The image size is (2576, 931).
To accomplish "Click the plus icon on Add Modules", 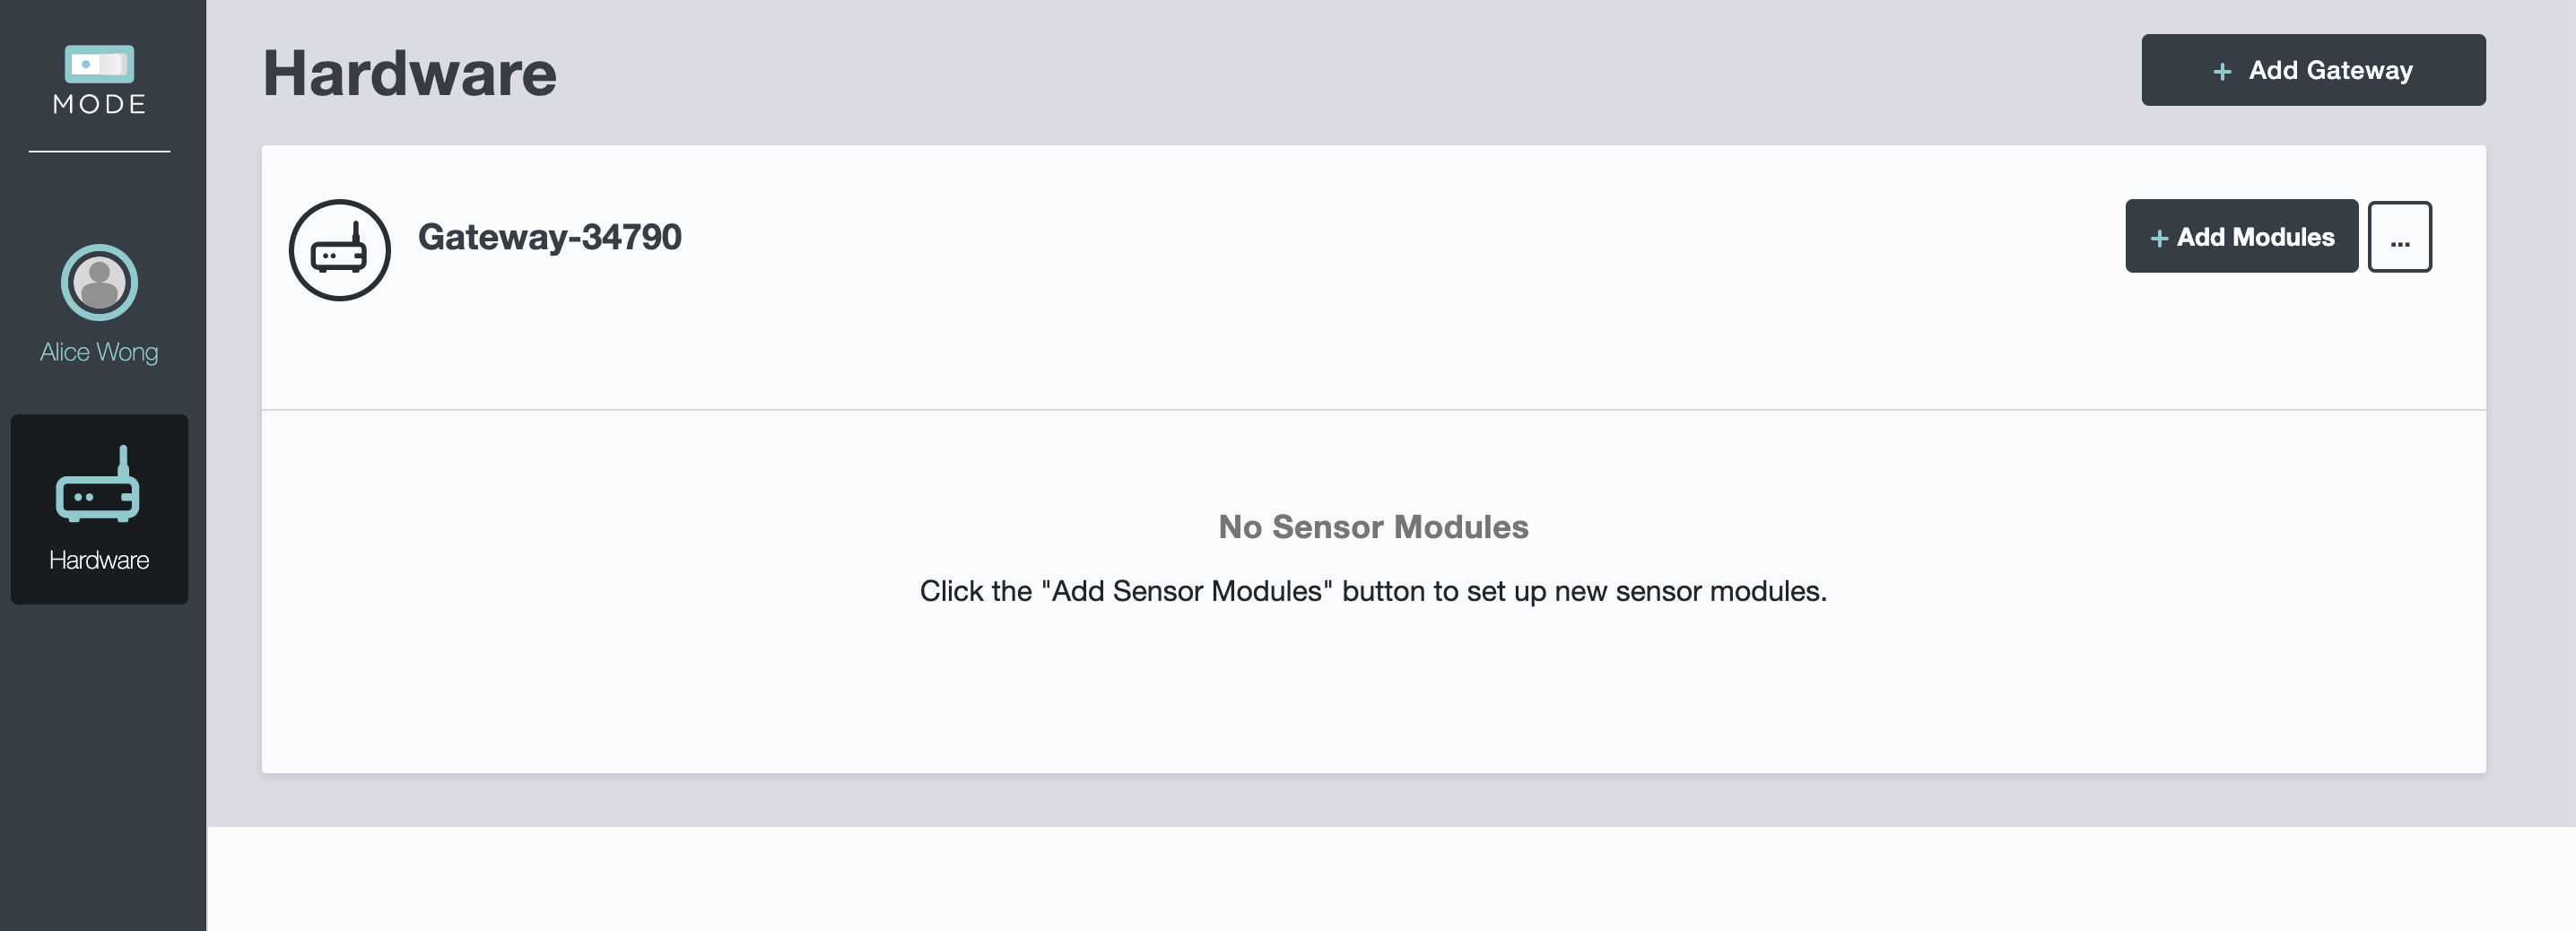I will [x=2159, y=238].
